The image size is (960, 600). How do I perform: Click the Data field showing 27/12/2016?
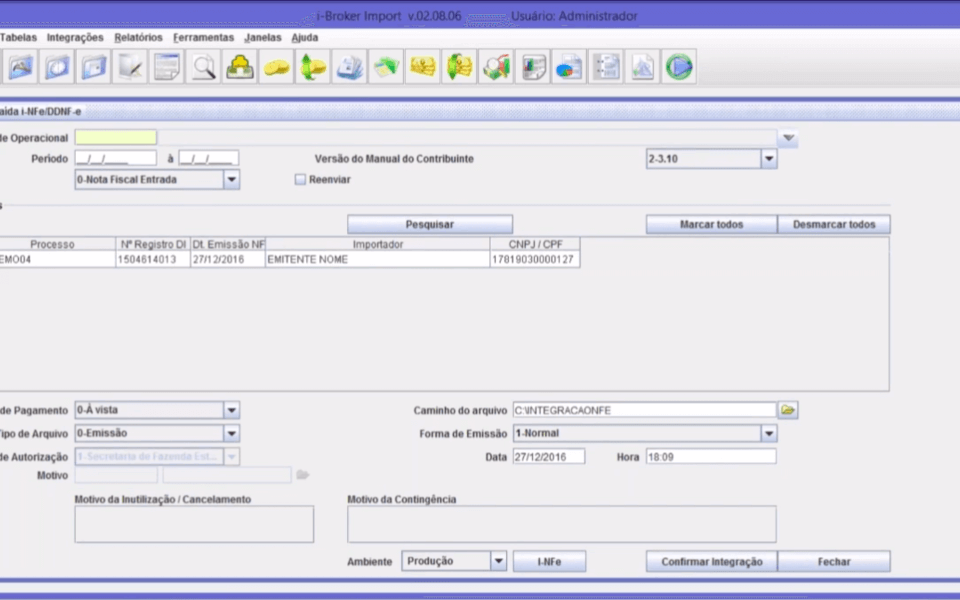549,456
